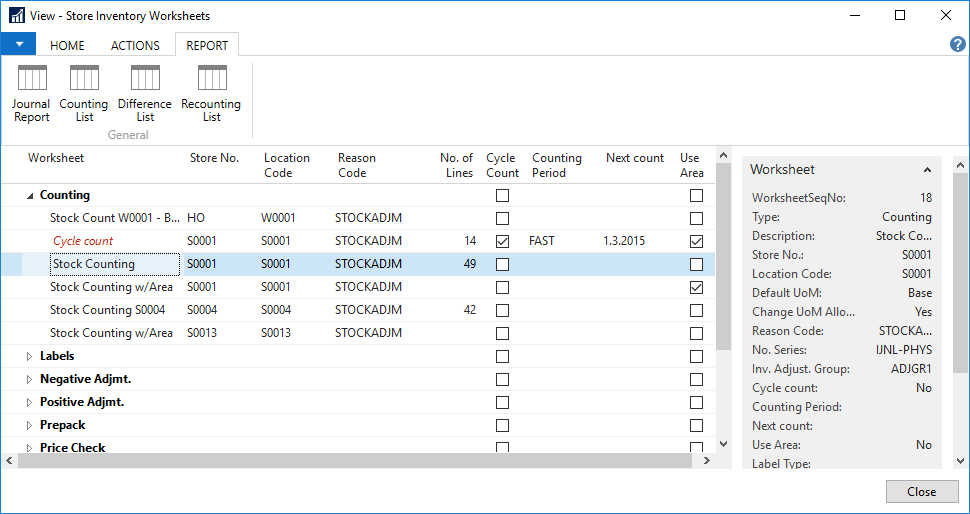The width and height of the screenshot is (970, 514).
Task: Click the Dynamics NAV app icon in title bar
Action: point(16,16)
